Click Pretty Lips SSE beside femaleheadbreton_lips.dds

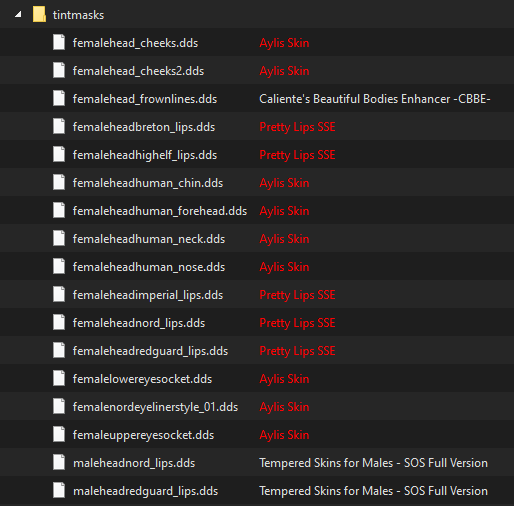point(297,127)
